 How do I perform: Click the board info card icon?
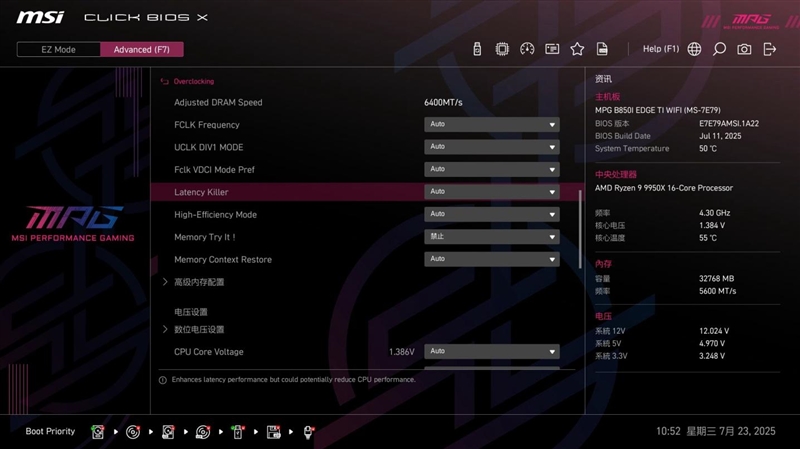[x=552, y=49]
